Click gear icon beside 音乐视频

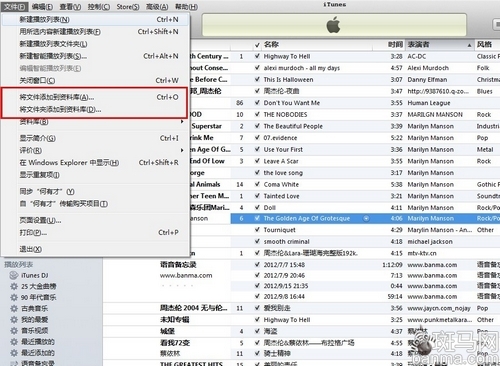coord(14,330)
